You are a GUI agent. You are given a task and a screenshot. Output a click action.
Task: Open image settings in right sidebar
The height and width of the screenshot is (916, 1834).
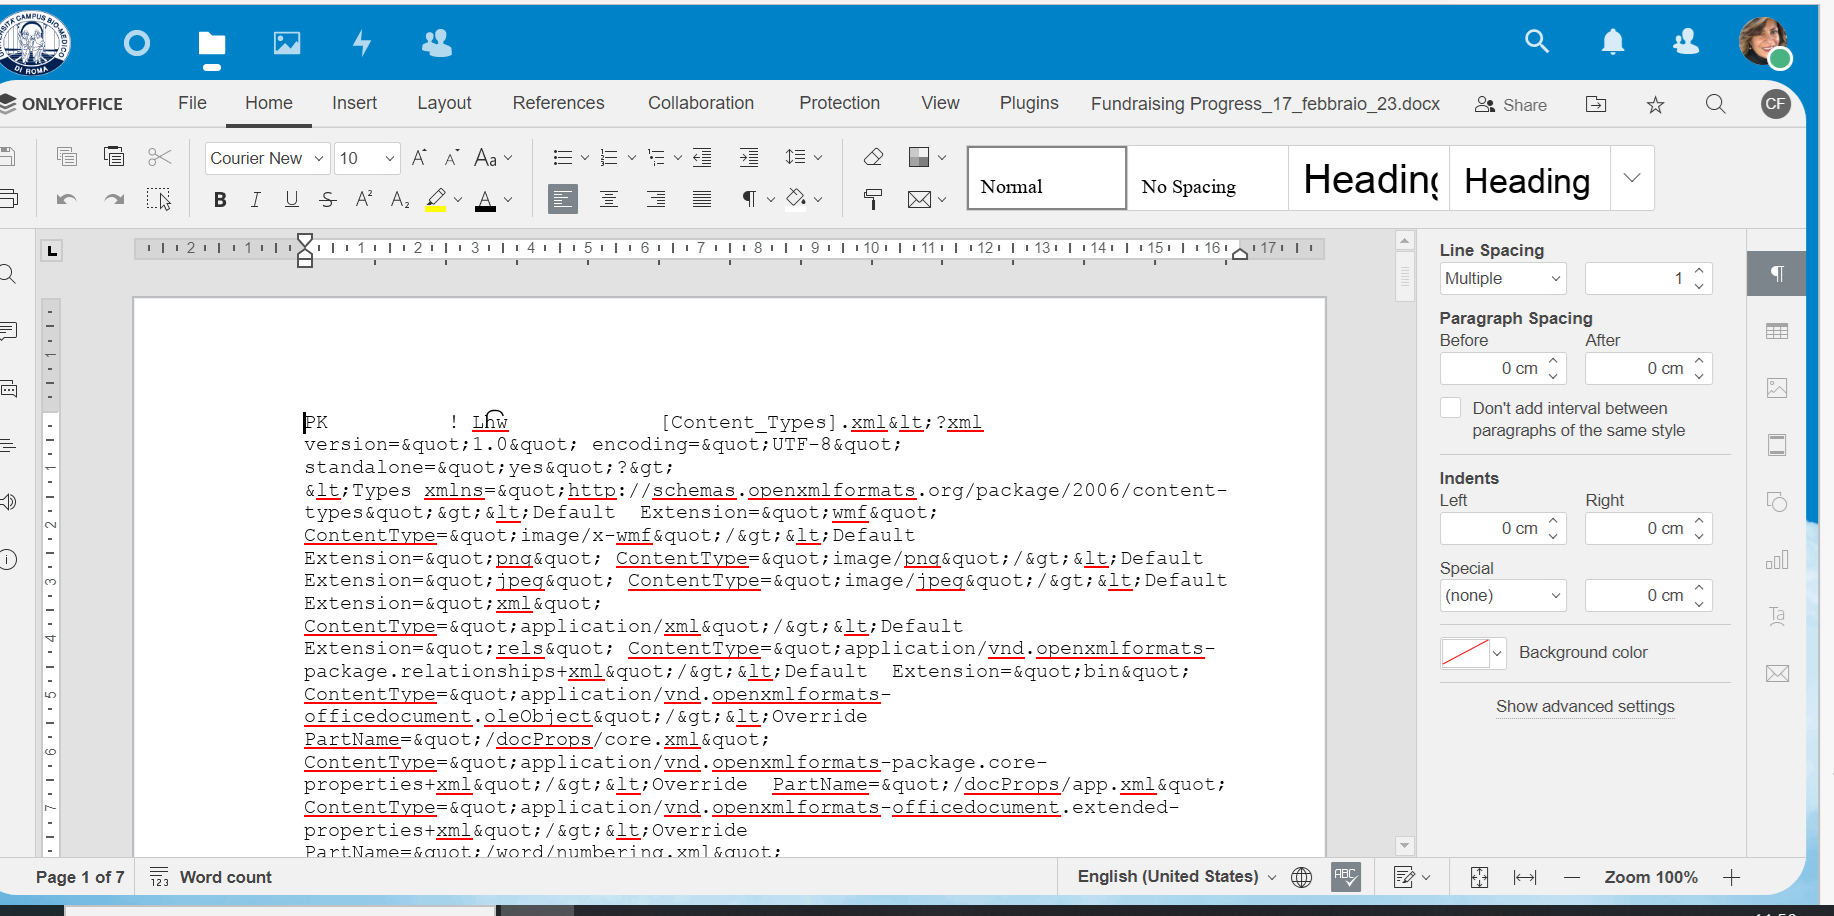click(x=1777, y=388)
